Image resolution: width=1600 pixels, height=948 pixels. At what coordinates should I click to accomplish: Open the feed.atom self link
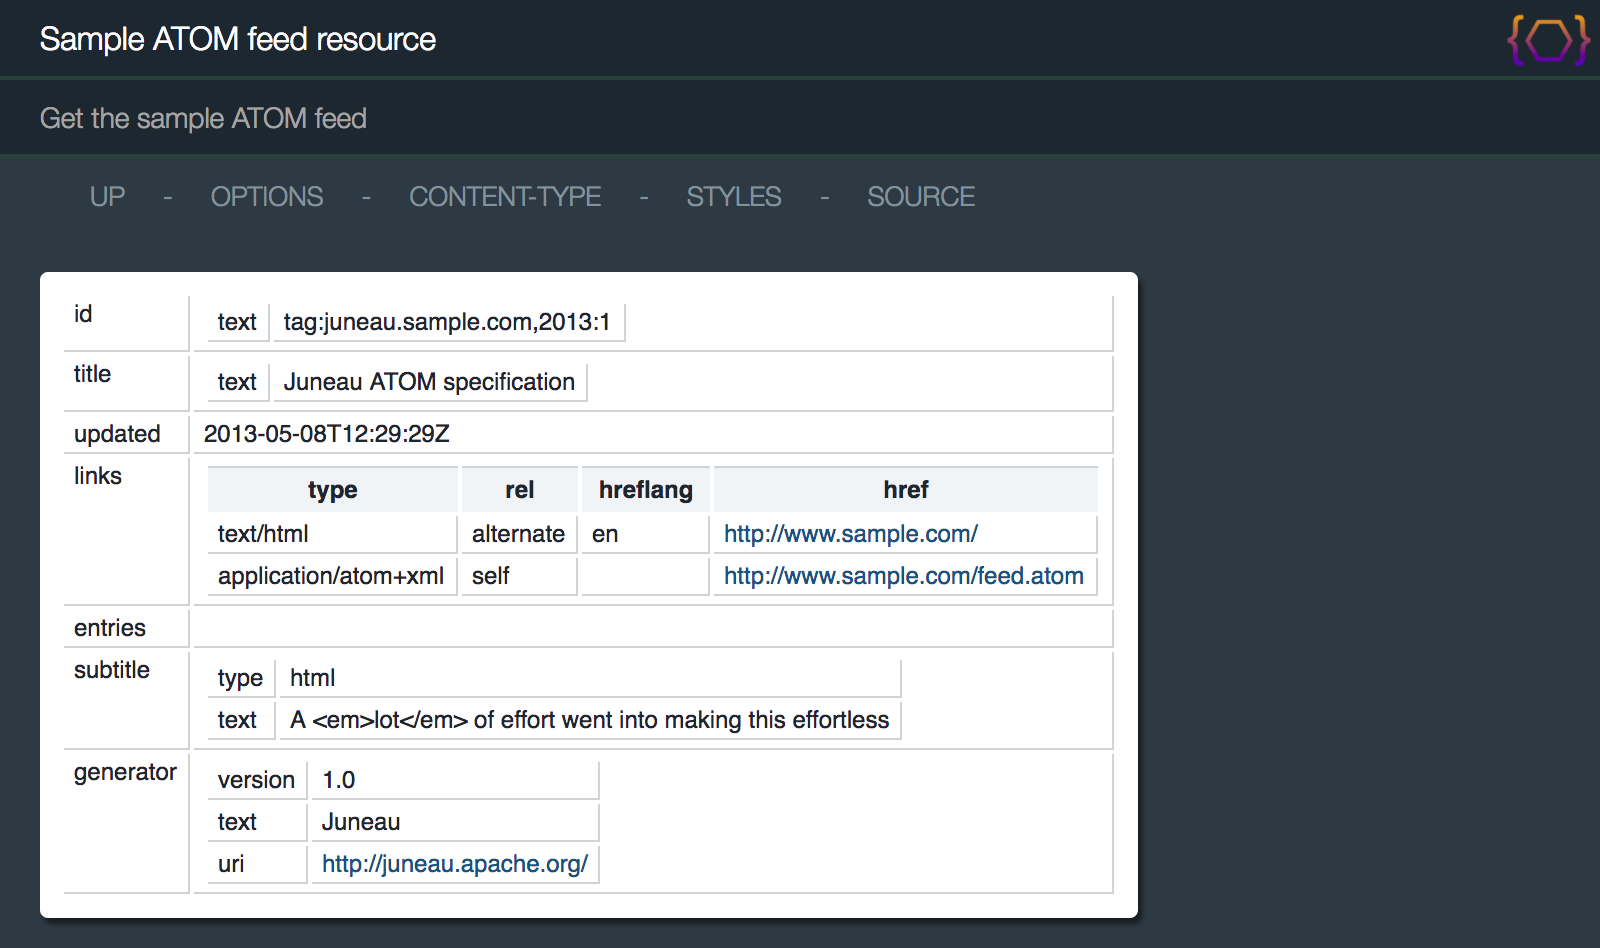coord(903,576)
